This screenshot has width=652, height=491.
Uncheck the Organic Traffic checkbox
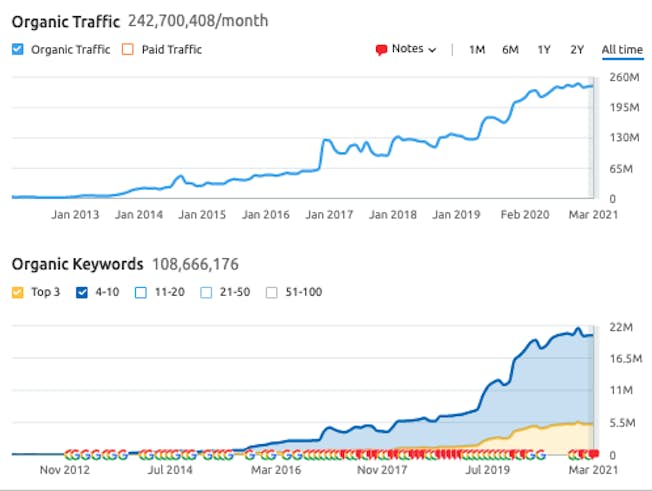point(17,49)
